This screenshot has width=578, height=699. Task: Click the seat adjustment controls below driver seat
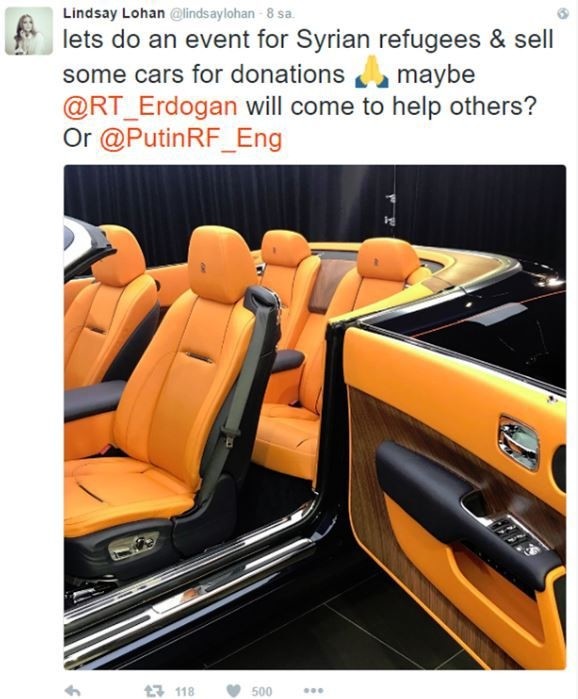pos(133,545)
